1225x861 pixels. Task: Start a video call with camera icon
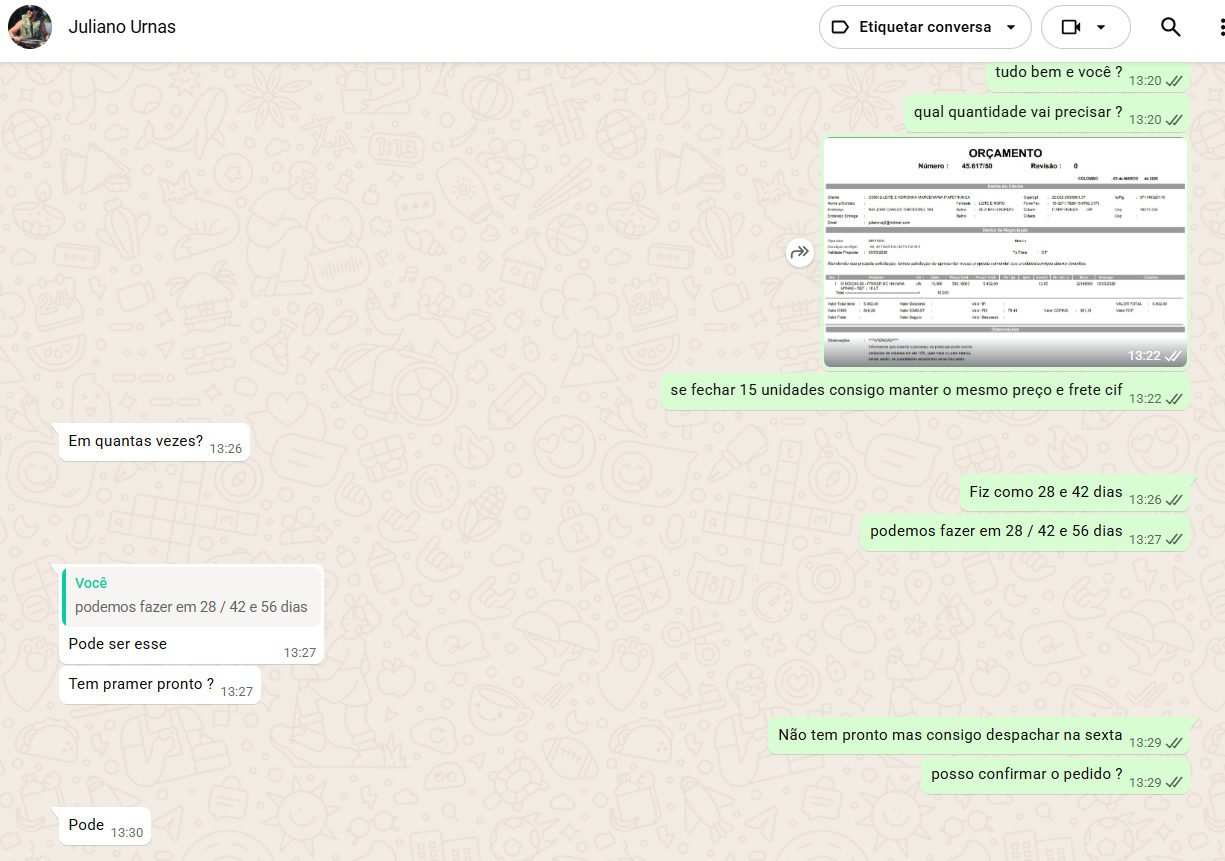tap(1071, 27)
